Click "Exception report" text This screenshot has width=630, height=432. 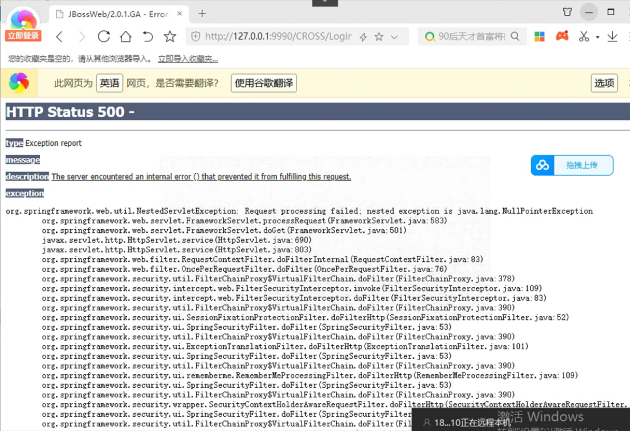point(53,143)
